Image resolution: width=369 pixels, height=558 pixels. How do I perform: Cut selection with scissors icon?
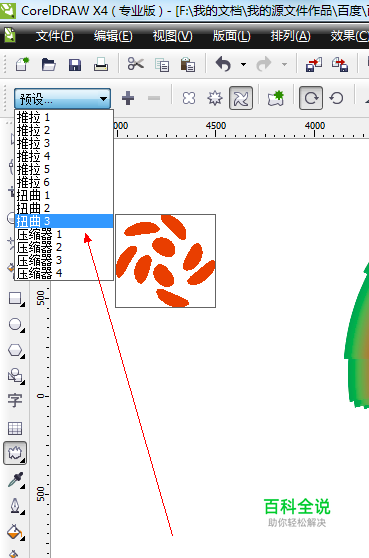pyautogui.click(x=136, y=64)
